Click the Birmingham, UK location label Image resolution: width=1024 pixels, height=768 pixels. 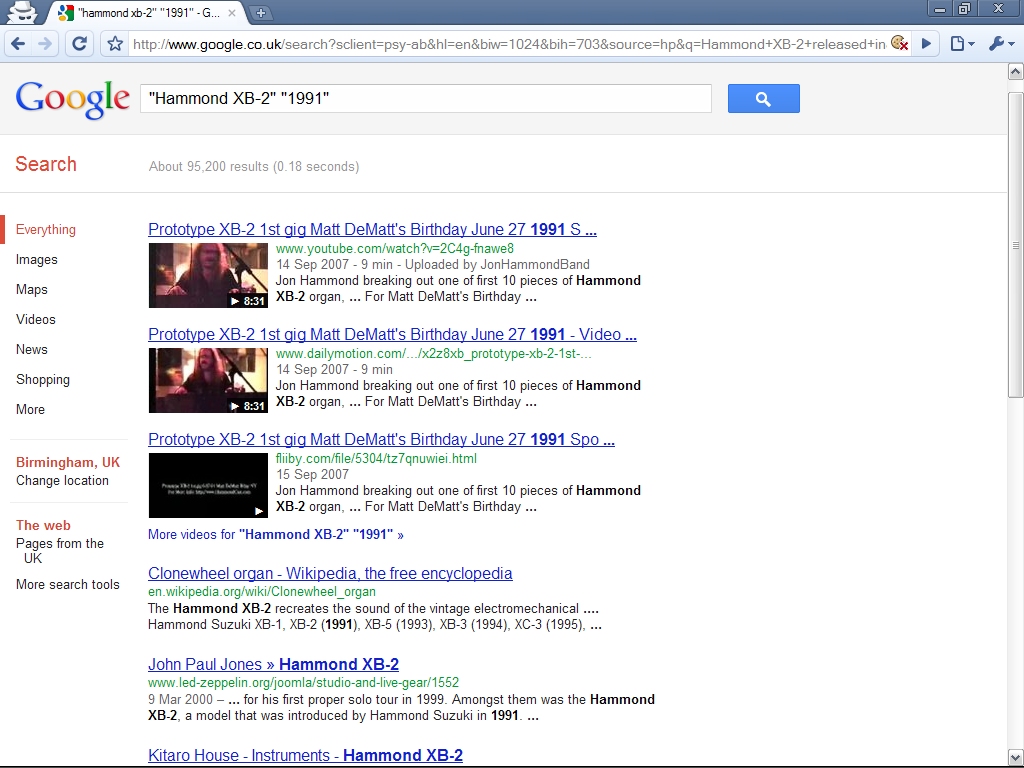(x=68, y=462)
